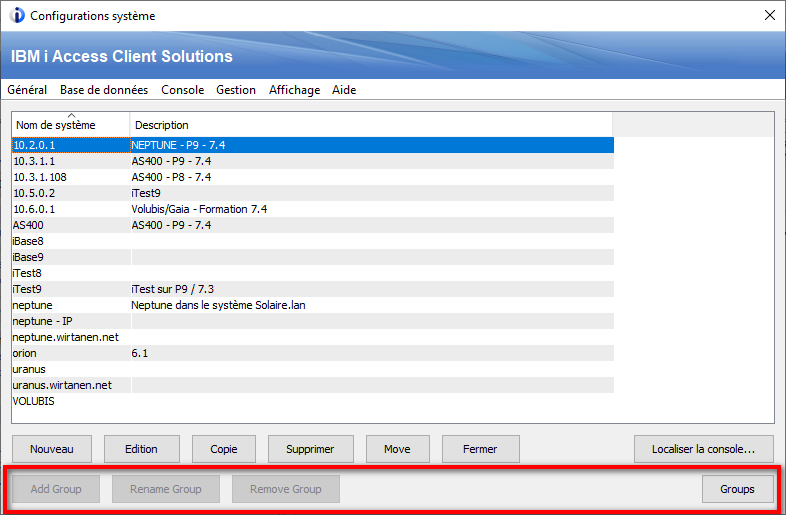Click the Supprimer button

[310, 449]
